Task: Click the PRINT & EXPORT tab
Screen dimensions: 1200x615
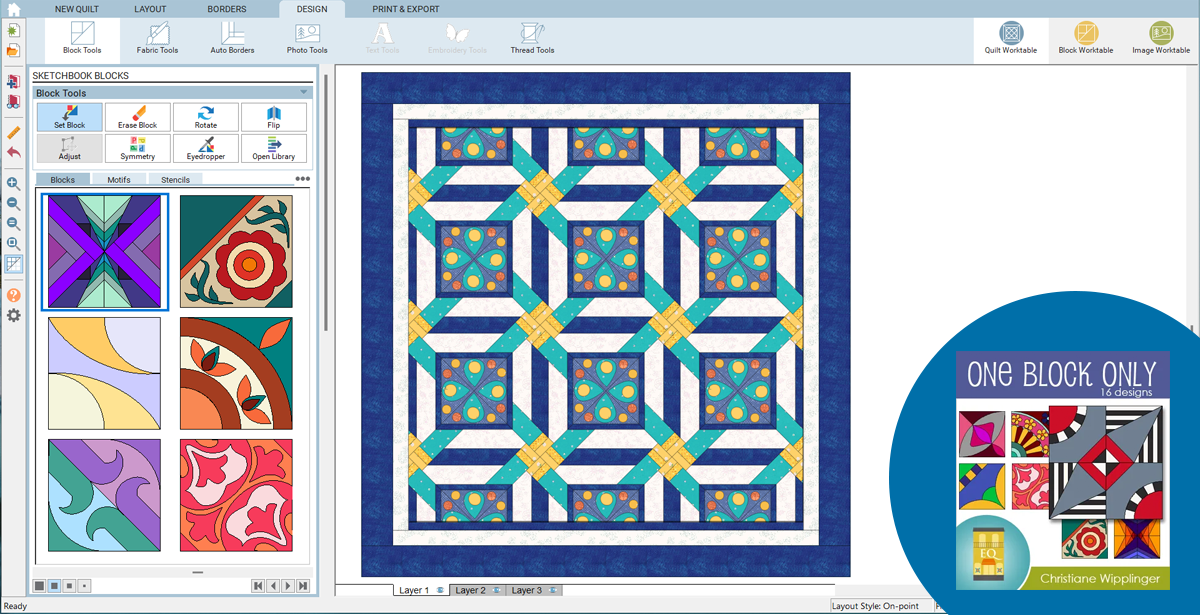Action: [406, 9]
